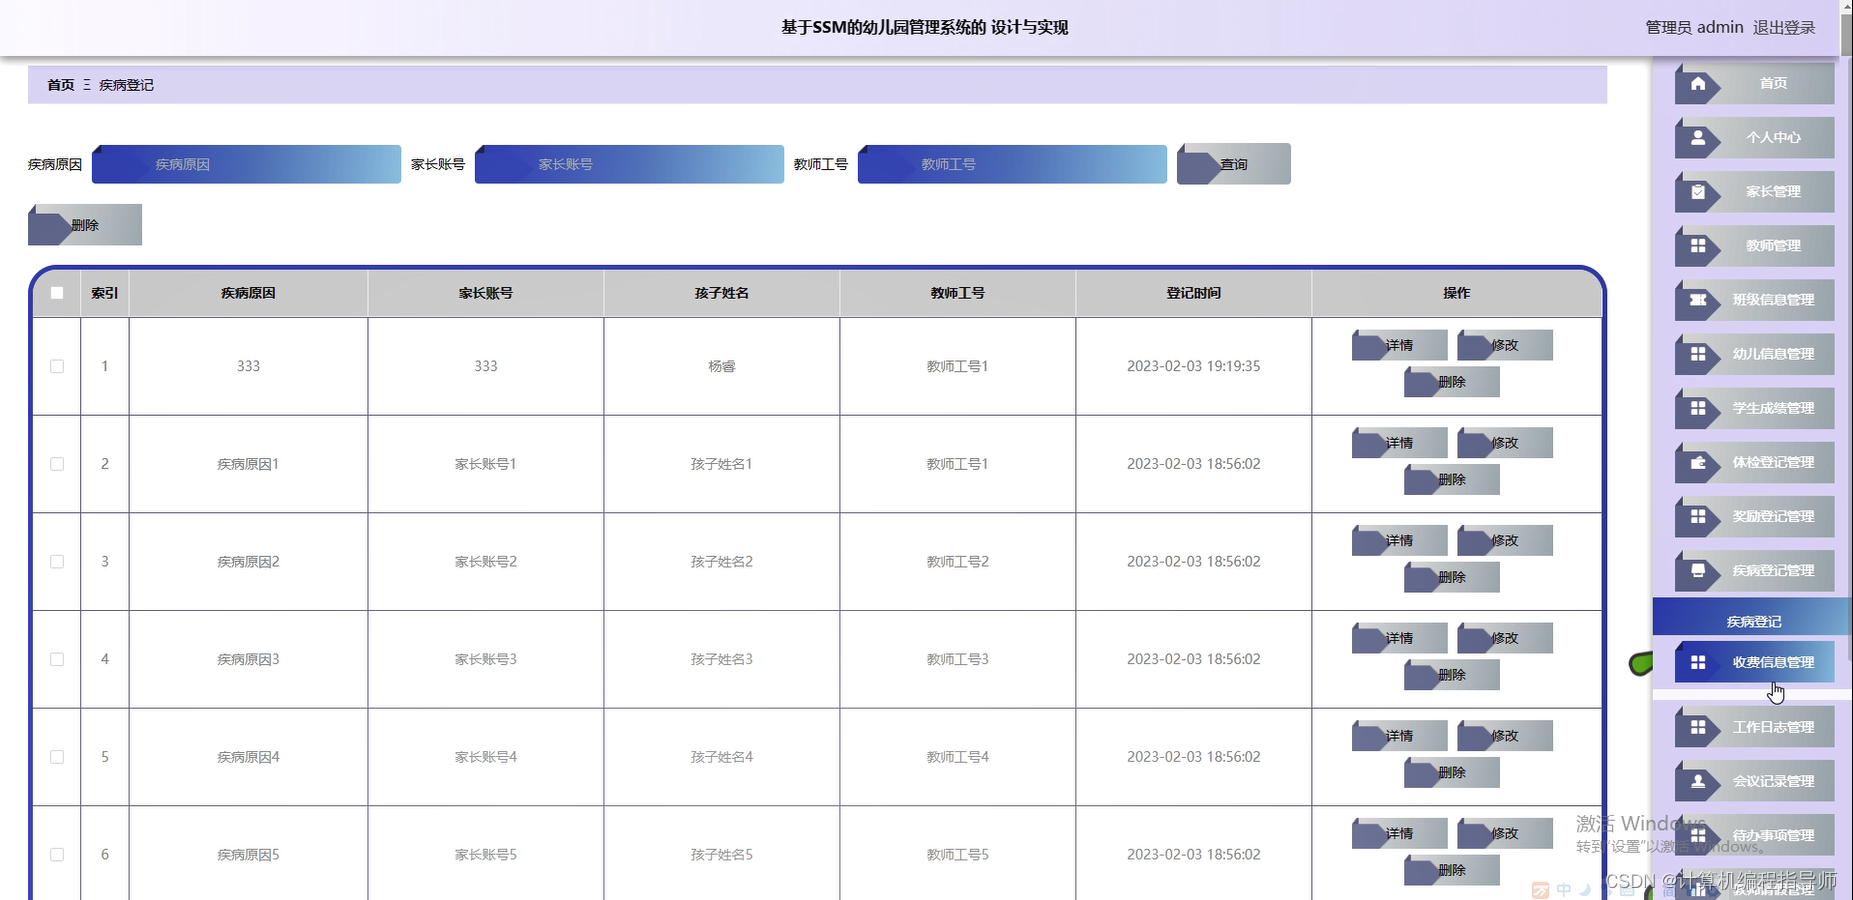
Task: Select the cell containing 杨睿
Action: pyautogui.click(x=722, y=366)
